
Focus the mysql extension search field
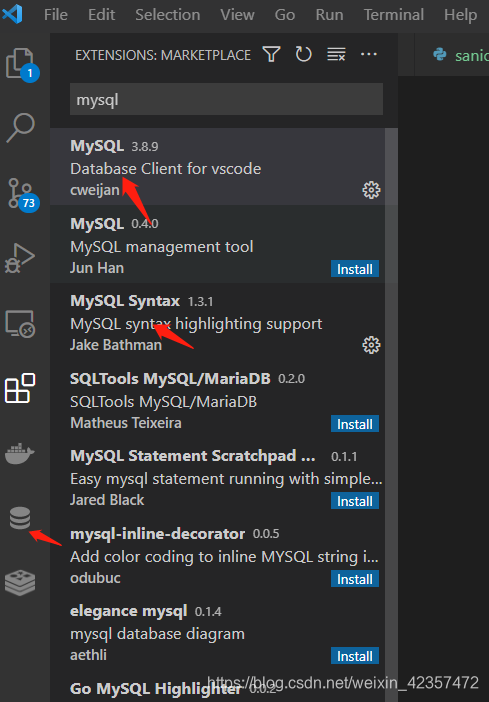tap(226, 99)
